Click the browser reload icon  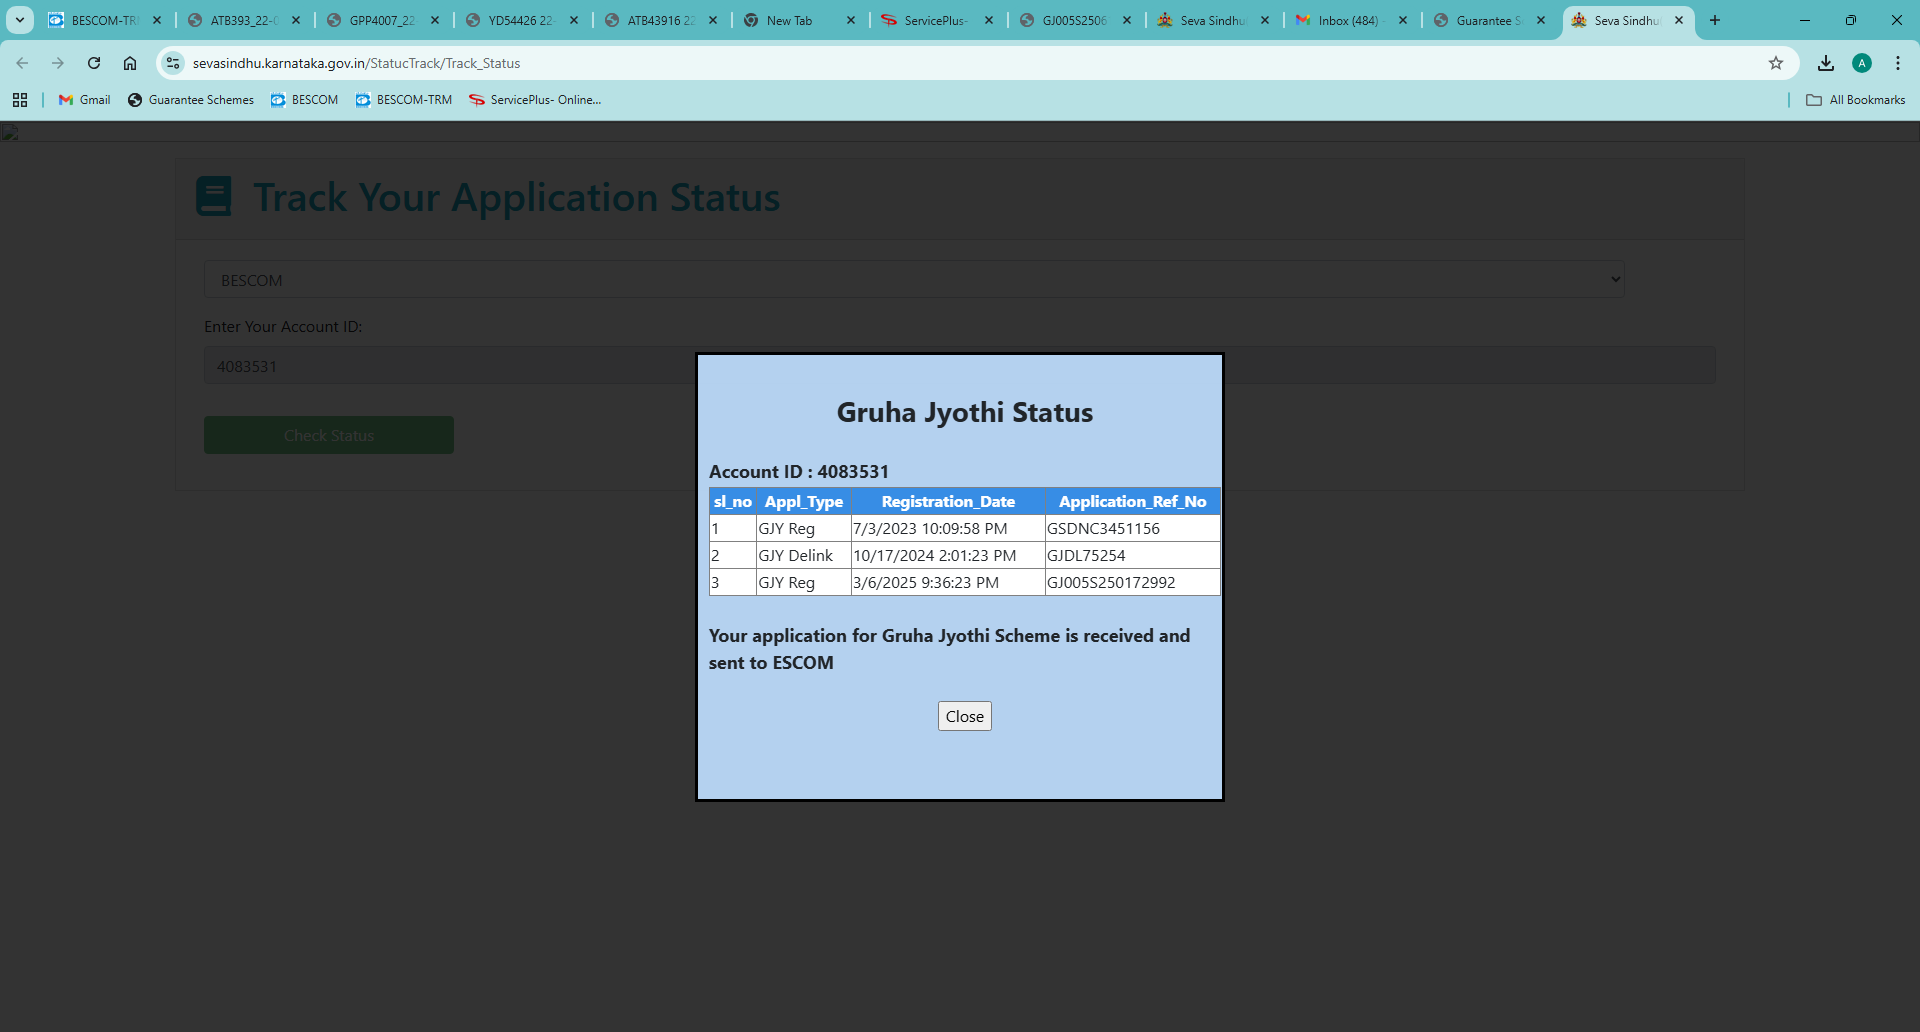point(94,63)
